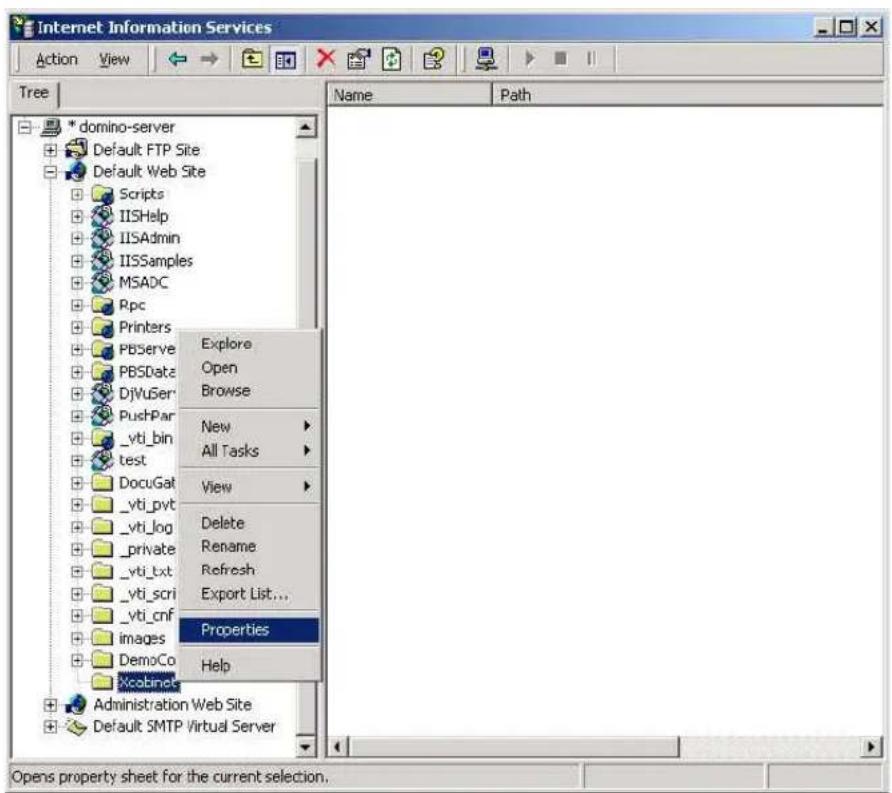892x793 pixels.
Task: Choose Explore from the context menu
Action: click(x=249, y=344)
